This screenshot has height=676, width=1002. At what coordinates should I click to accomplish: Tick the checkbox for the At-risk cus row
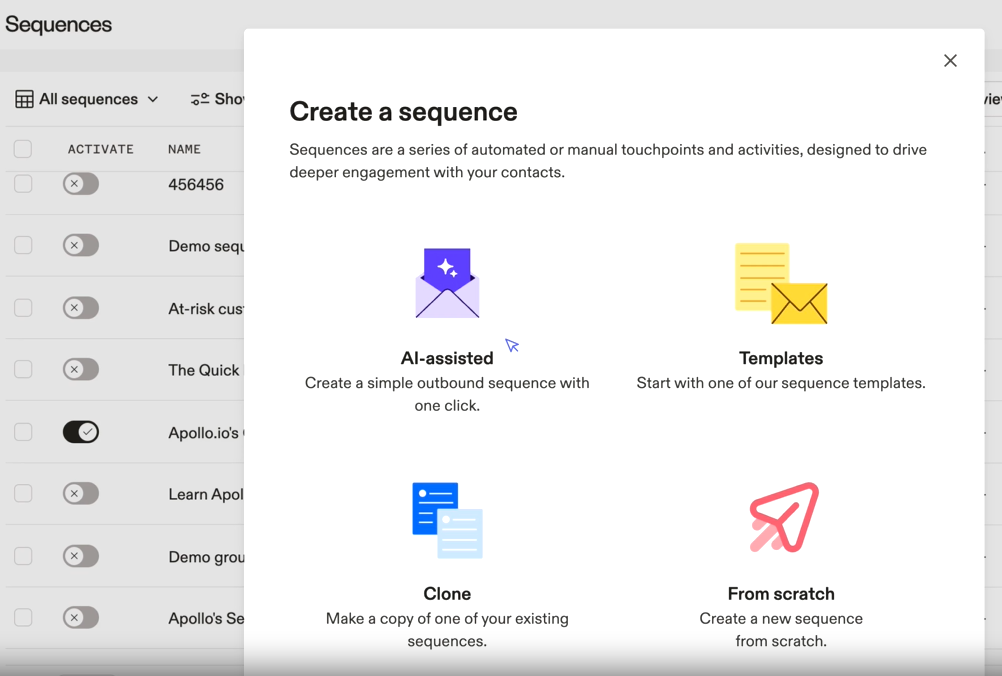pos(23,308)
